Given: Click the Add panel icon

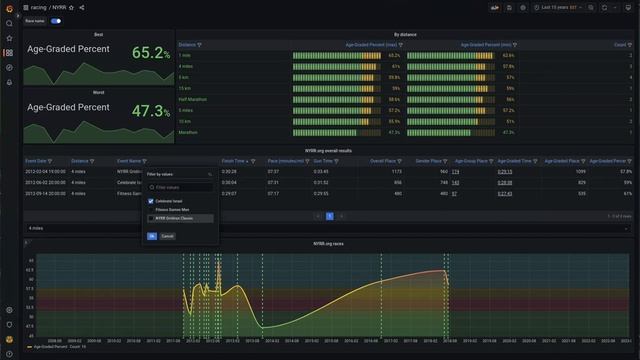Looking at the screenshot, I should 495,7.
